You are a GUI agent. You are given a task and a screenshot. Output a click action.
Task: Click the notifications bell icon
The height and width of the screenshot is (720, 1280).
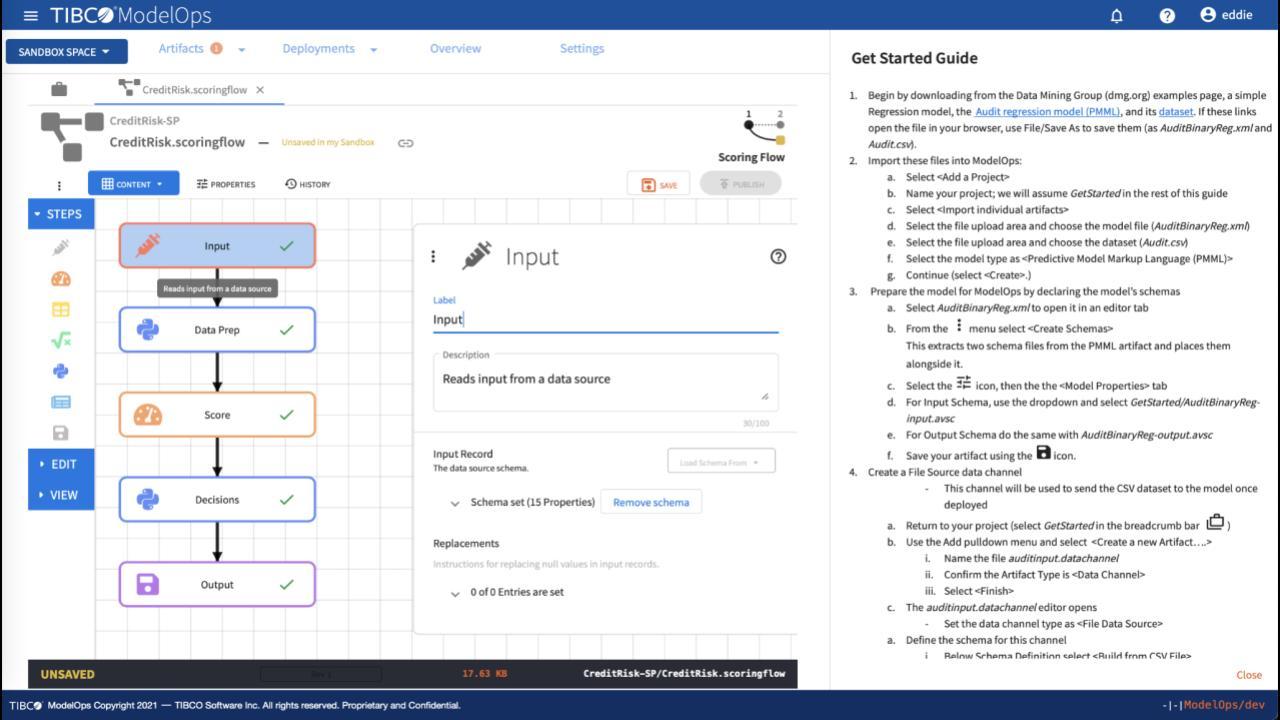[1117, 16]
